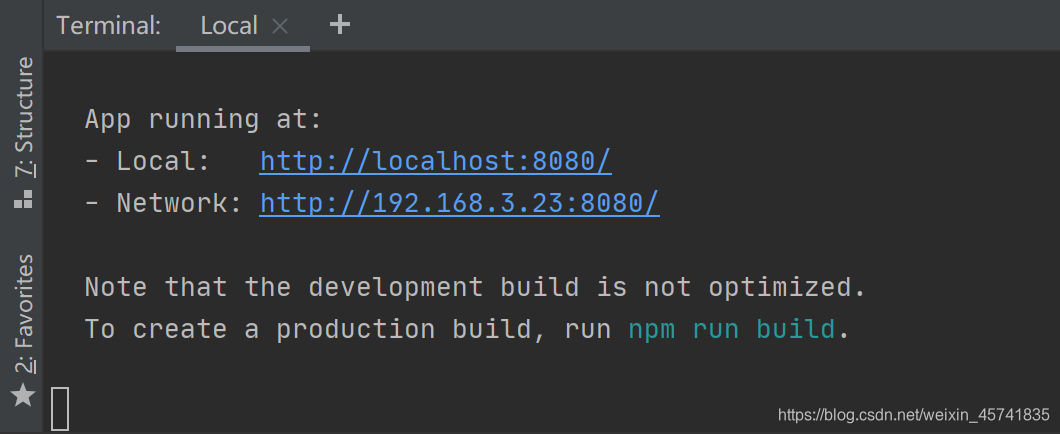Open the Structure tool window
The image size is (1060, 434).
[24, 117]
